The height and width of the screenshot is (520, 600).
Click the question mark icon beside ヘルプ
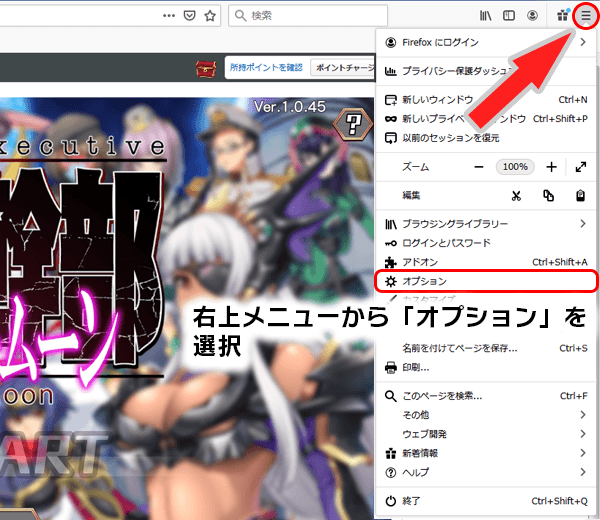point(391,473)
